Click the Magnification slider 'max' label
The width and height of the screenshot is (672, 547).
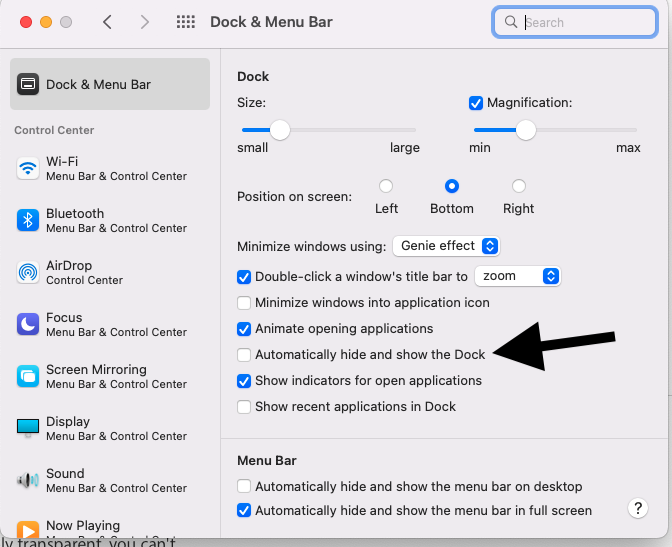pos(628,148)
